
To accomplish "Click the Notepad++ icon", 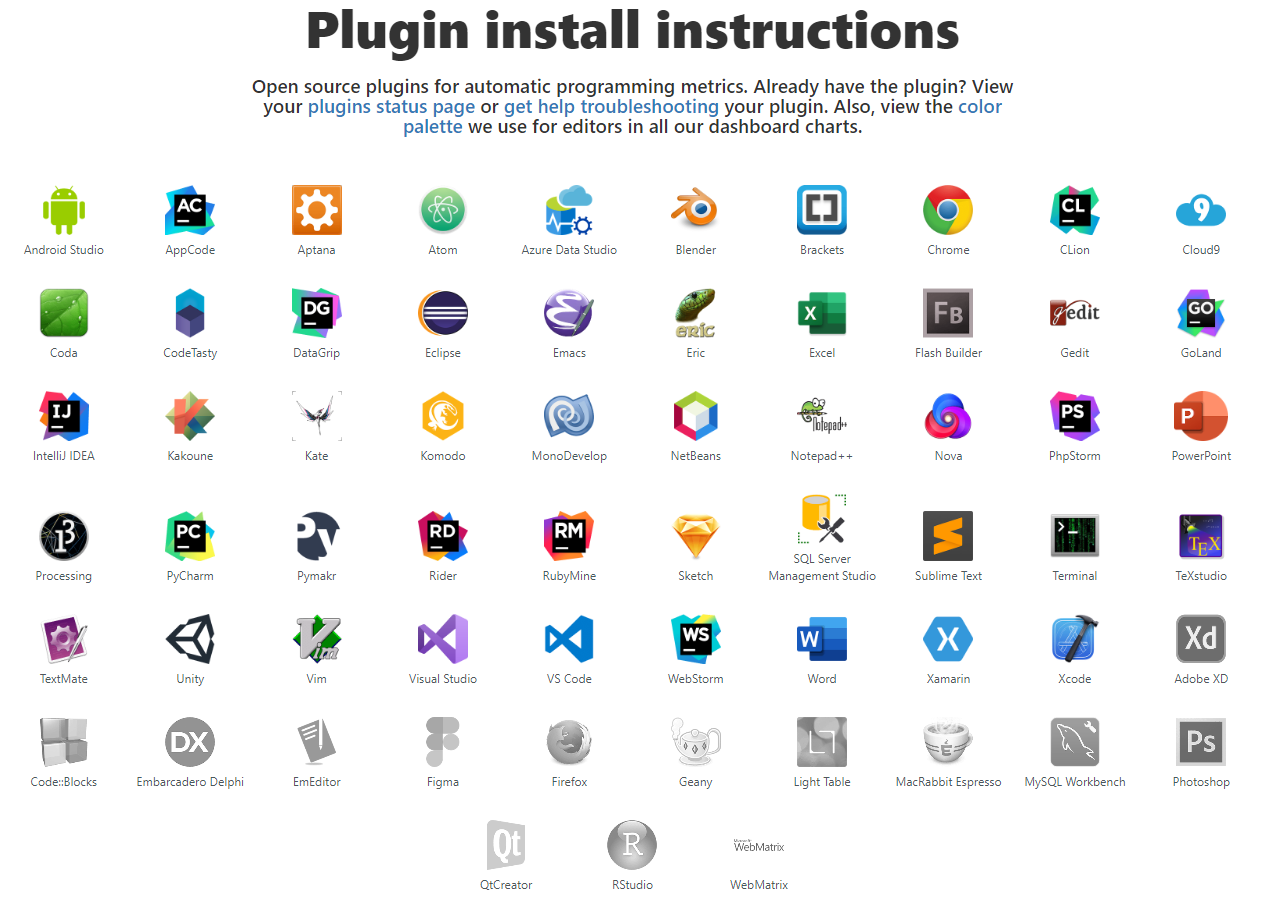I will pos(822,416).
